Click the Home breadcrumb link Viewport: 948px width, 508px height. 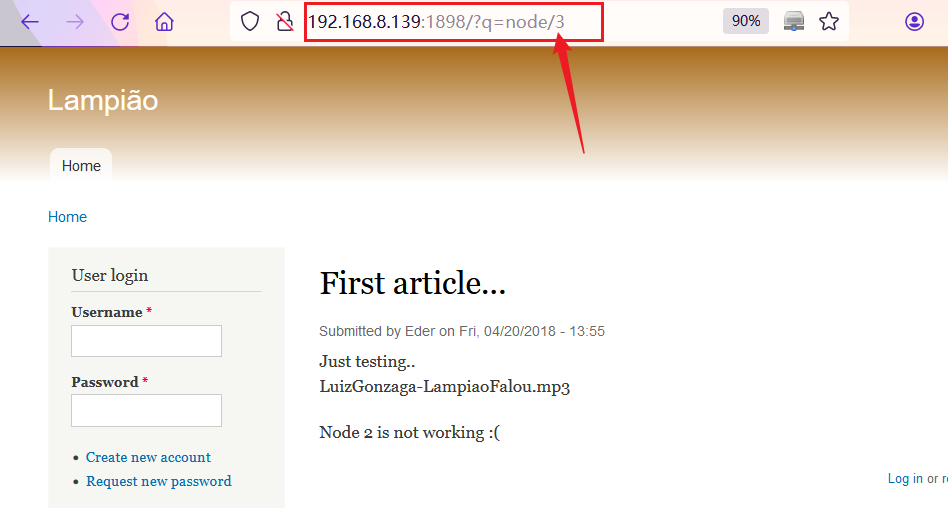click(x=67, y=217)
